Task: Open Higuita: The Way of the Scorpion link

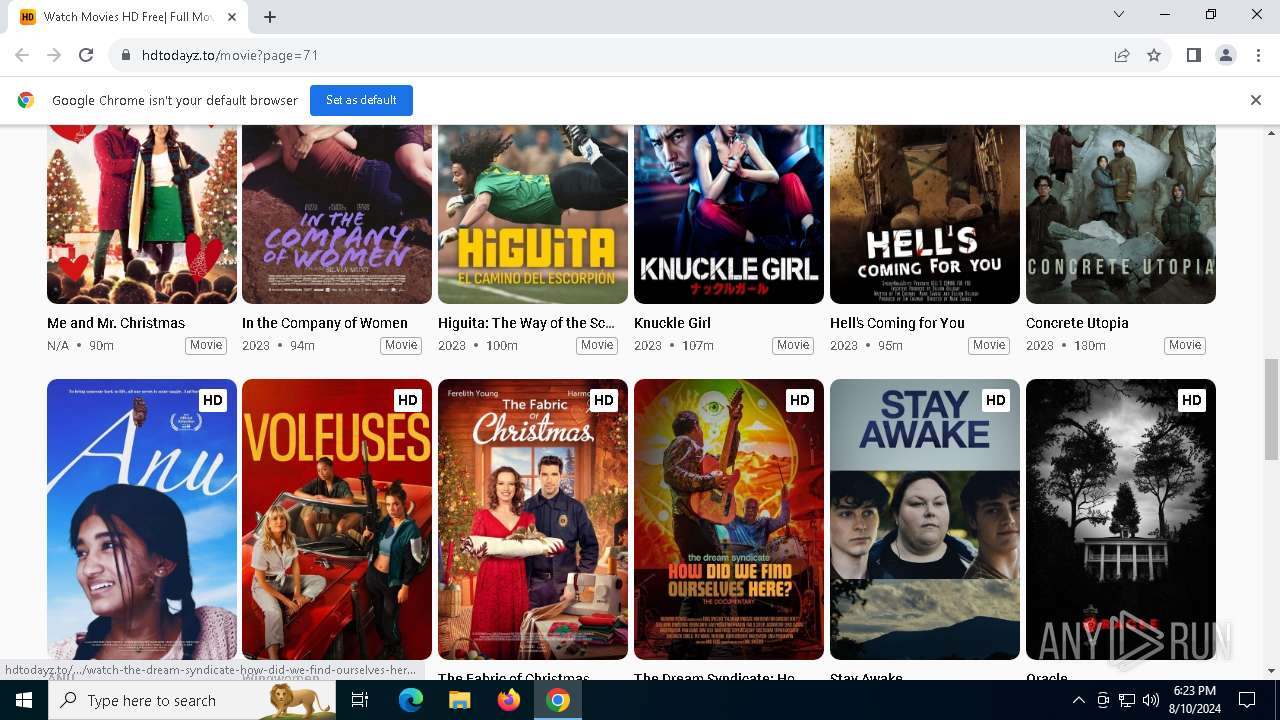Action: click(526, 323)
